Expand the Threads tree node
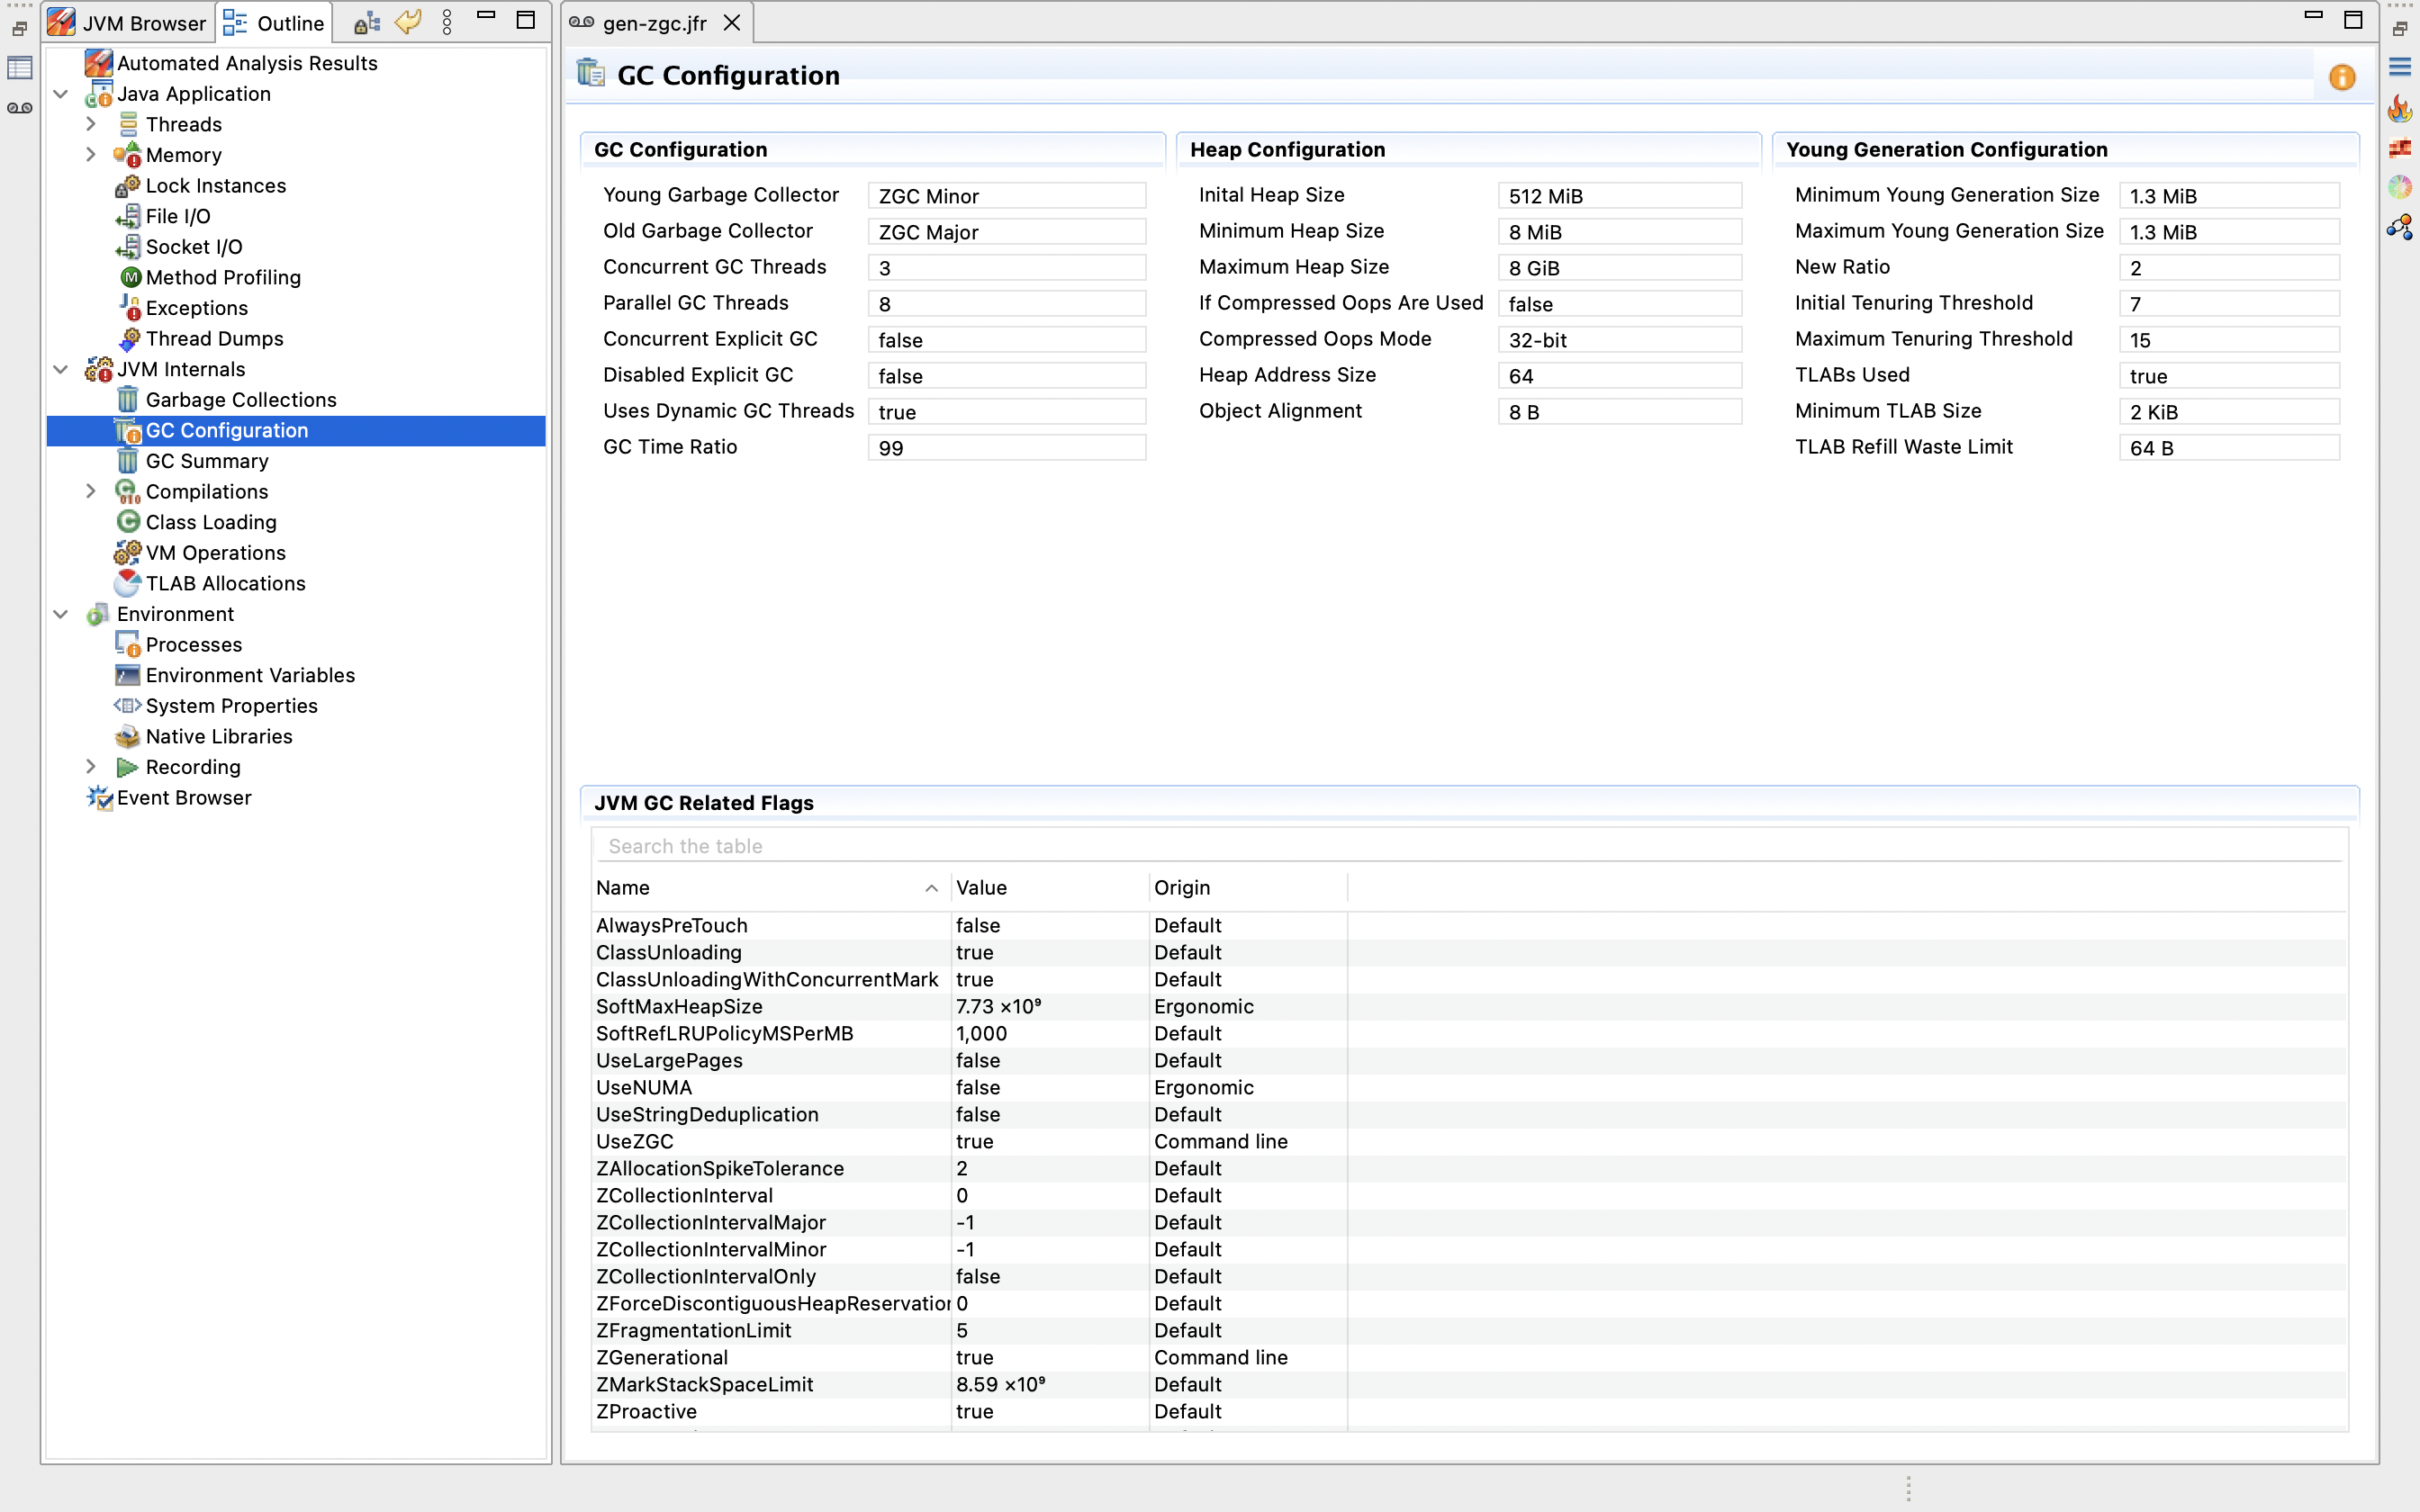2420x1512 pixels. pyautogui.click(x=91, y=124)
